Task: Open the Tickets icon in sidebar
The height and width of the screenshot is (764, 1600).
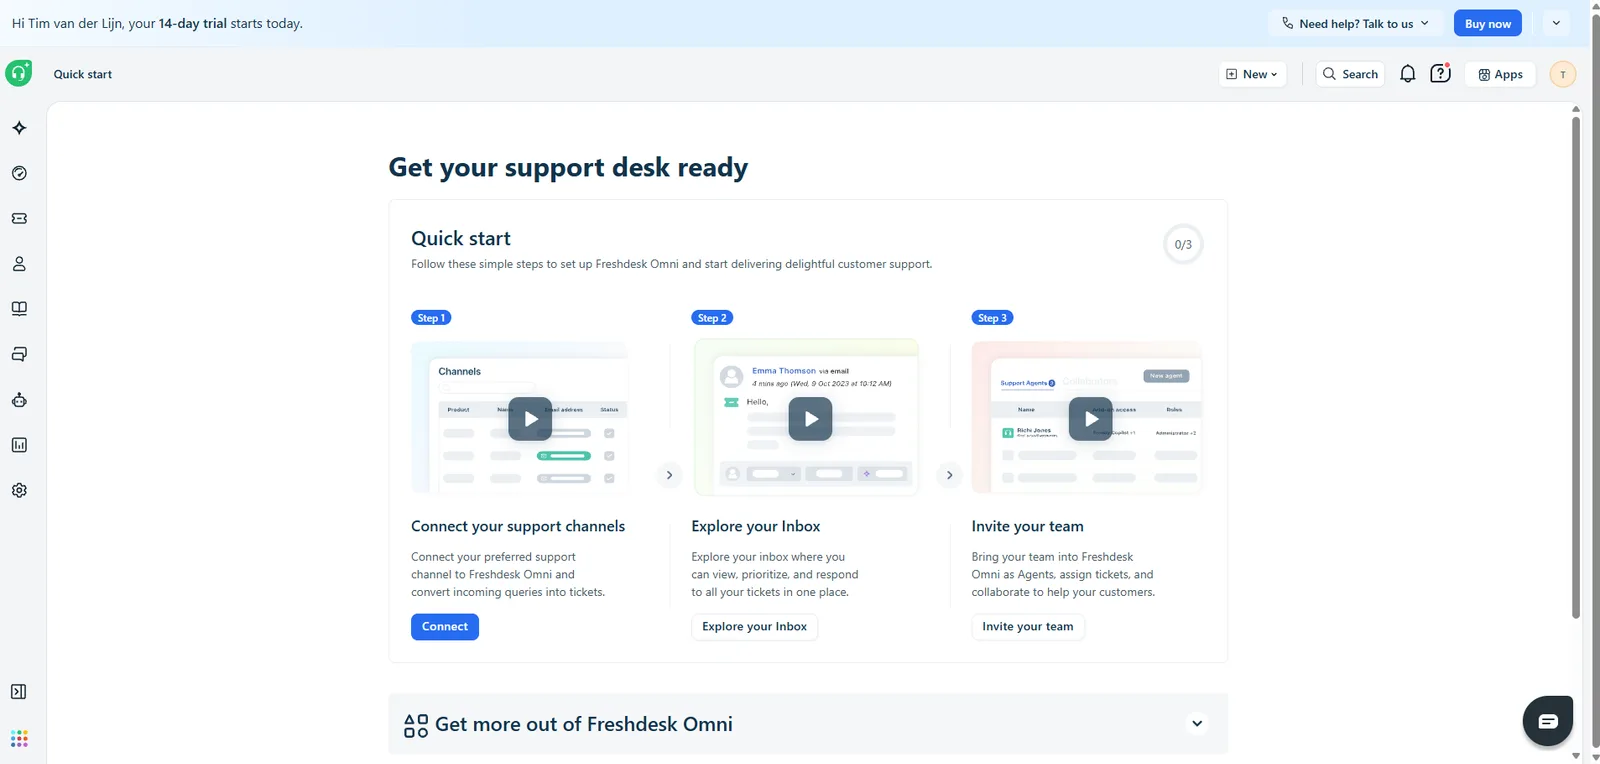Action: (x=19, y=218)
